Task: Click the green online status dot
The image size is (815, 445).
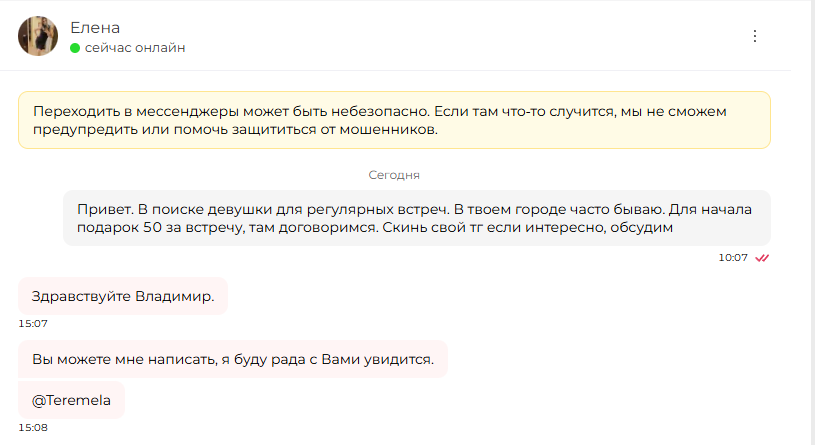Action: pos(75,48)
